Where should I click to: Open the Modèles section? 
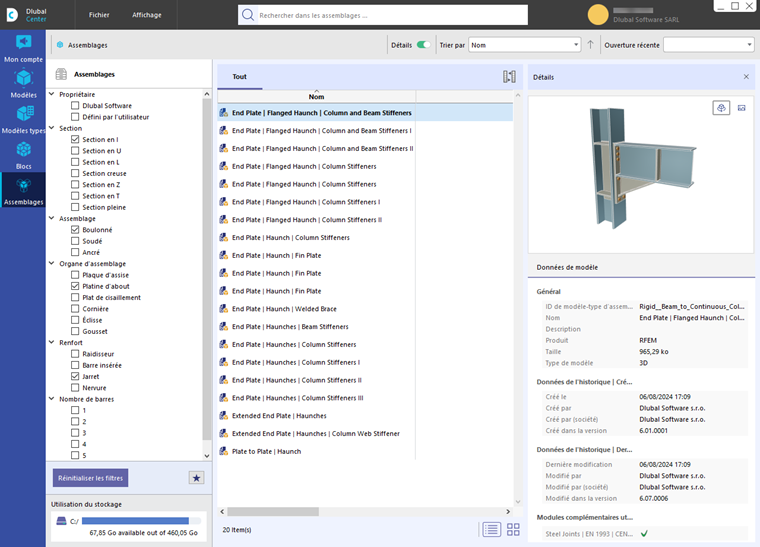click(x=23, y=84)
